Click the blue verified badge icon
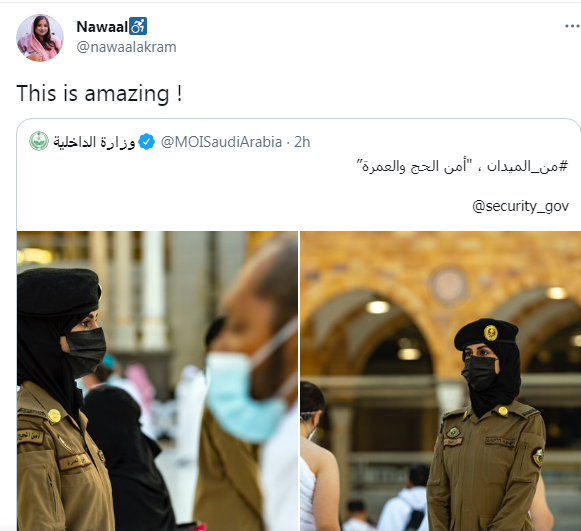Screen dimensions: 581x531 pos(147,142)
